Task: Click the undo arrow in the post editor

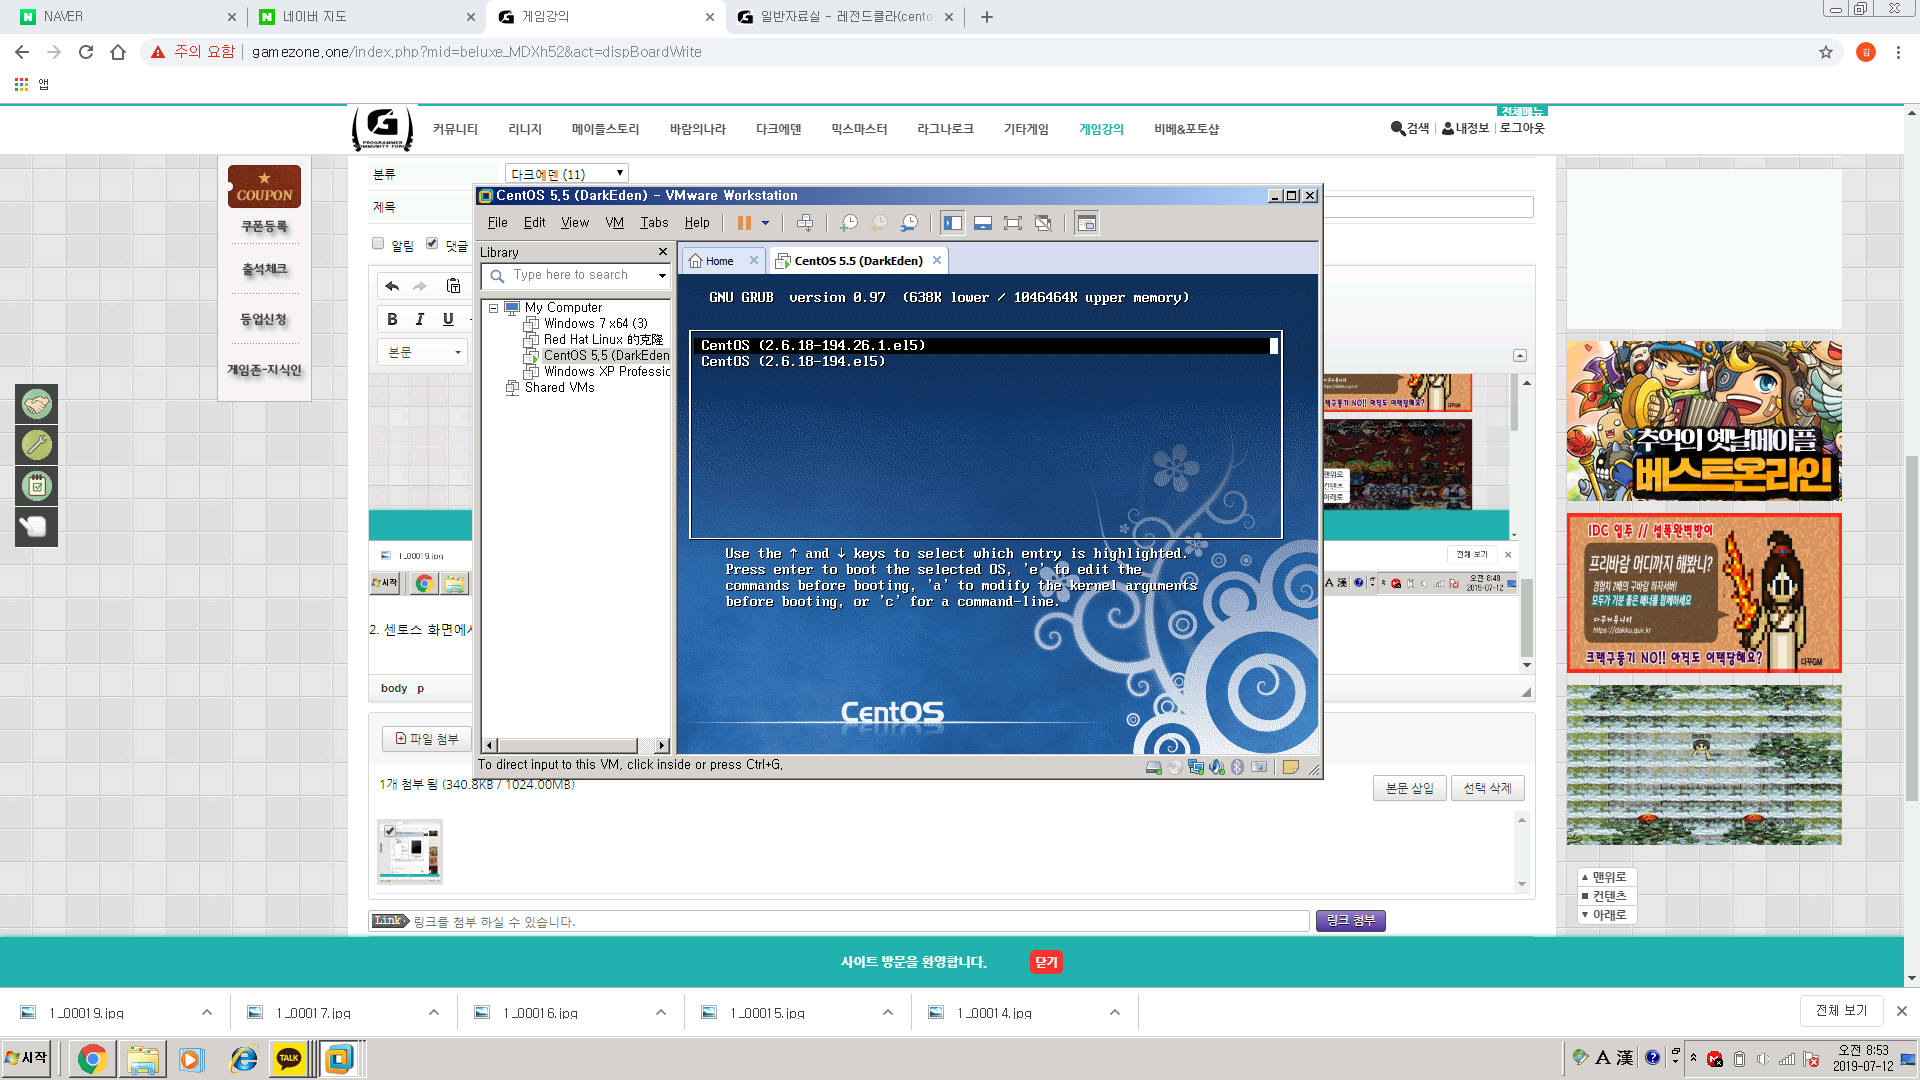Action: 392,286
